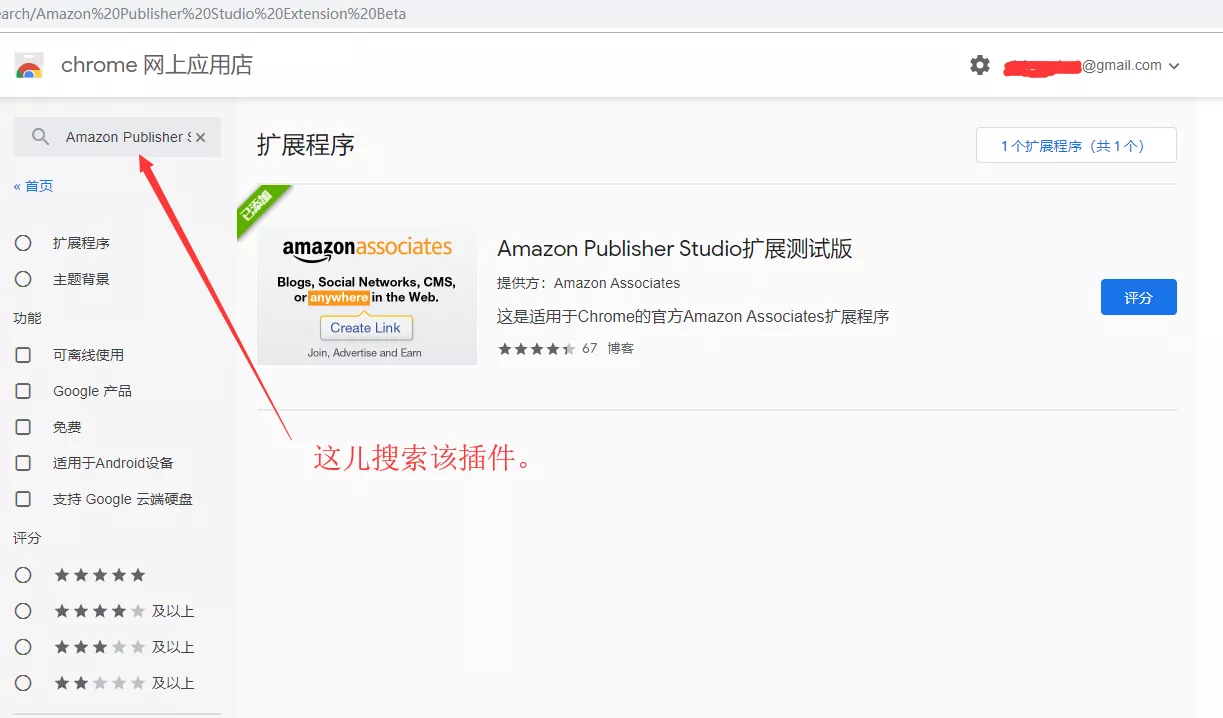The height and width of the screenshot is (718, 1223).
Task: Click the 67 ratings count
Action: 589,348
